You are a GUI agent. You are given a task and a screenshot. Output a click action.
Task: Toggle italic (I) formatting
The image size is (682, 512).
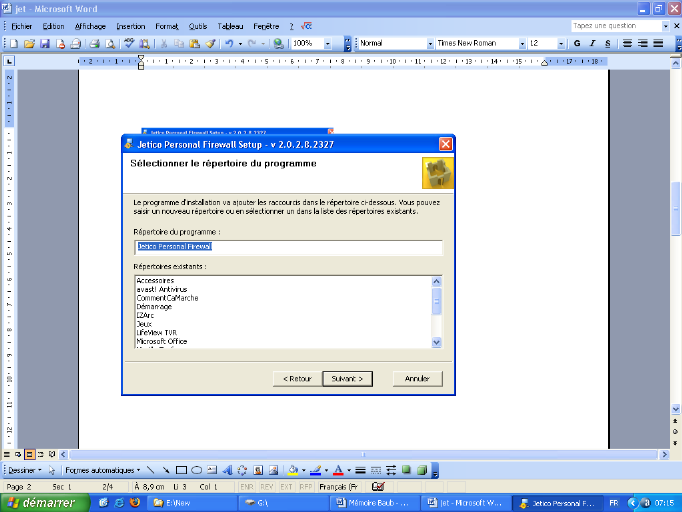coord(592,43)
